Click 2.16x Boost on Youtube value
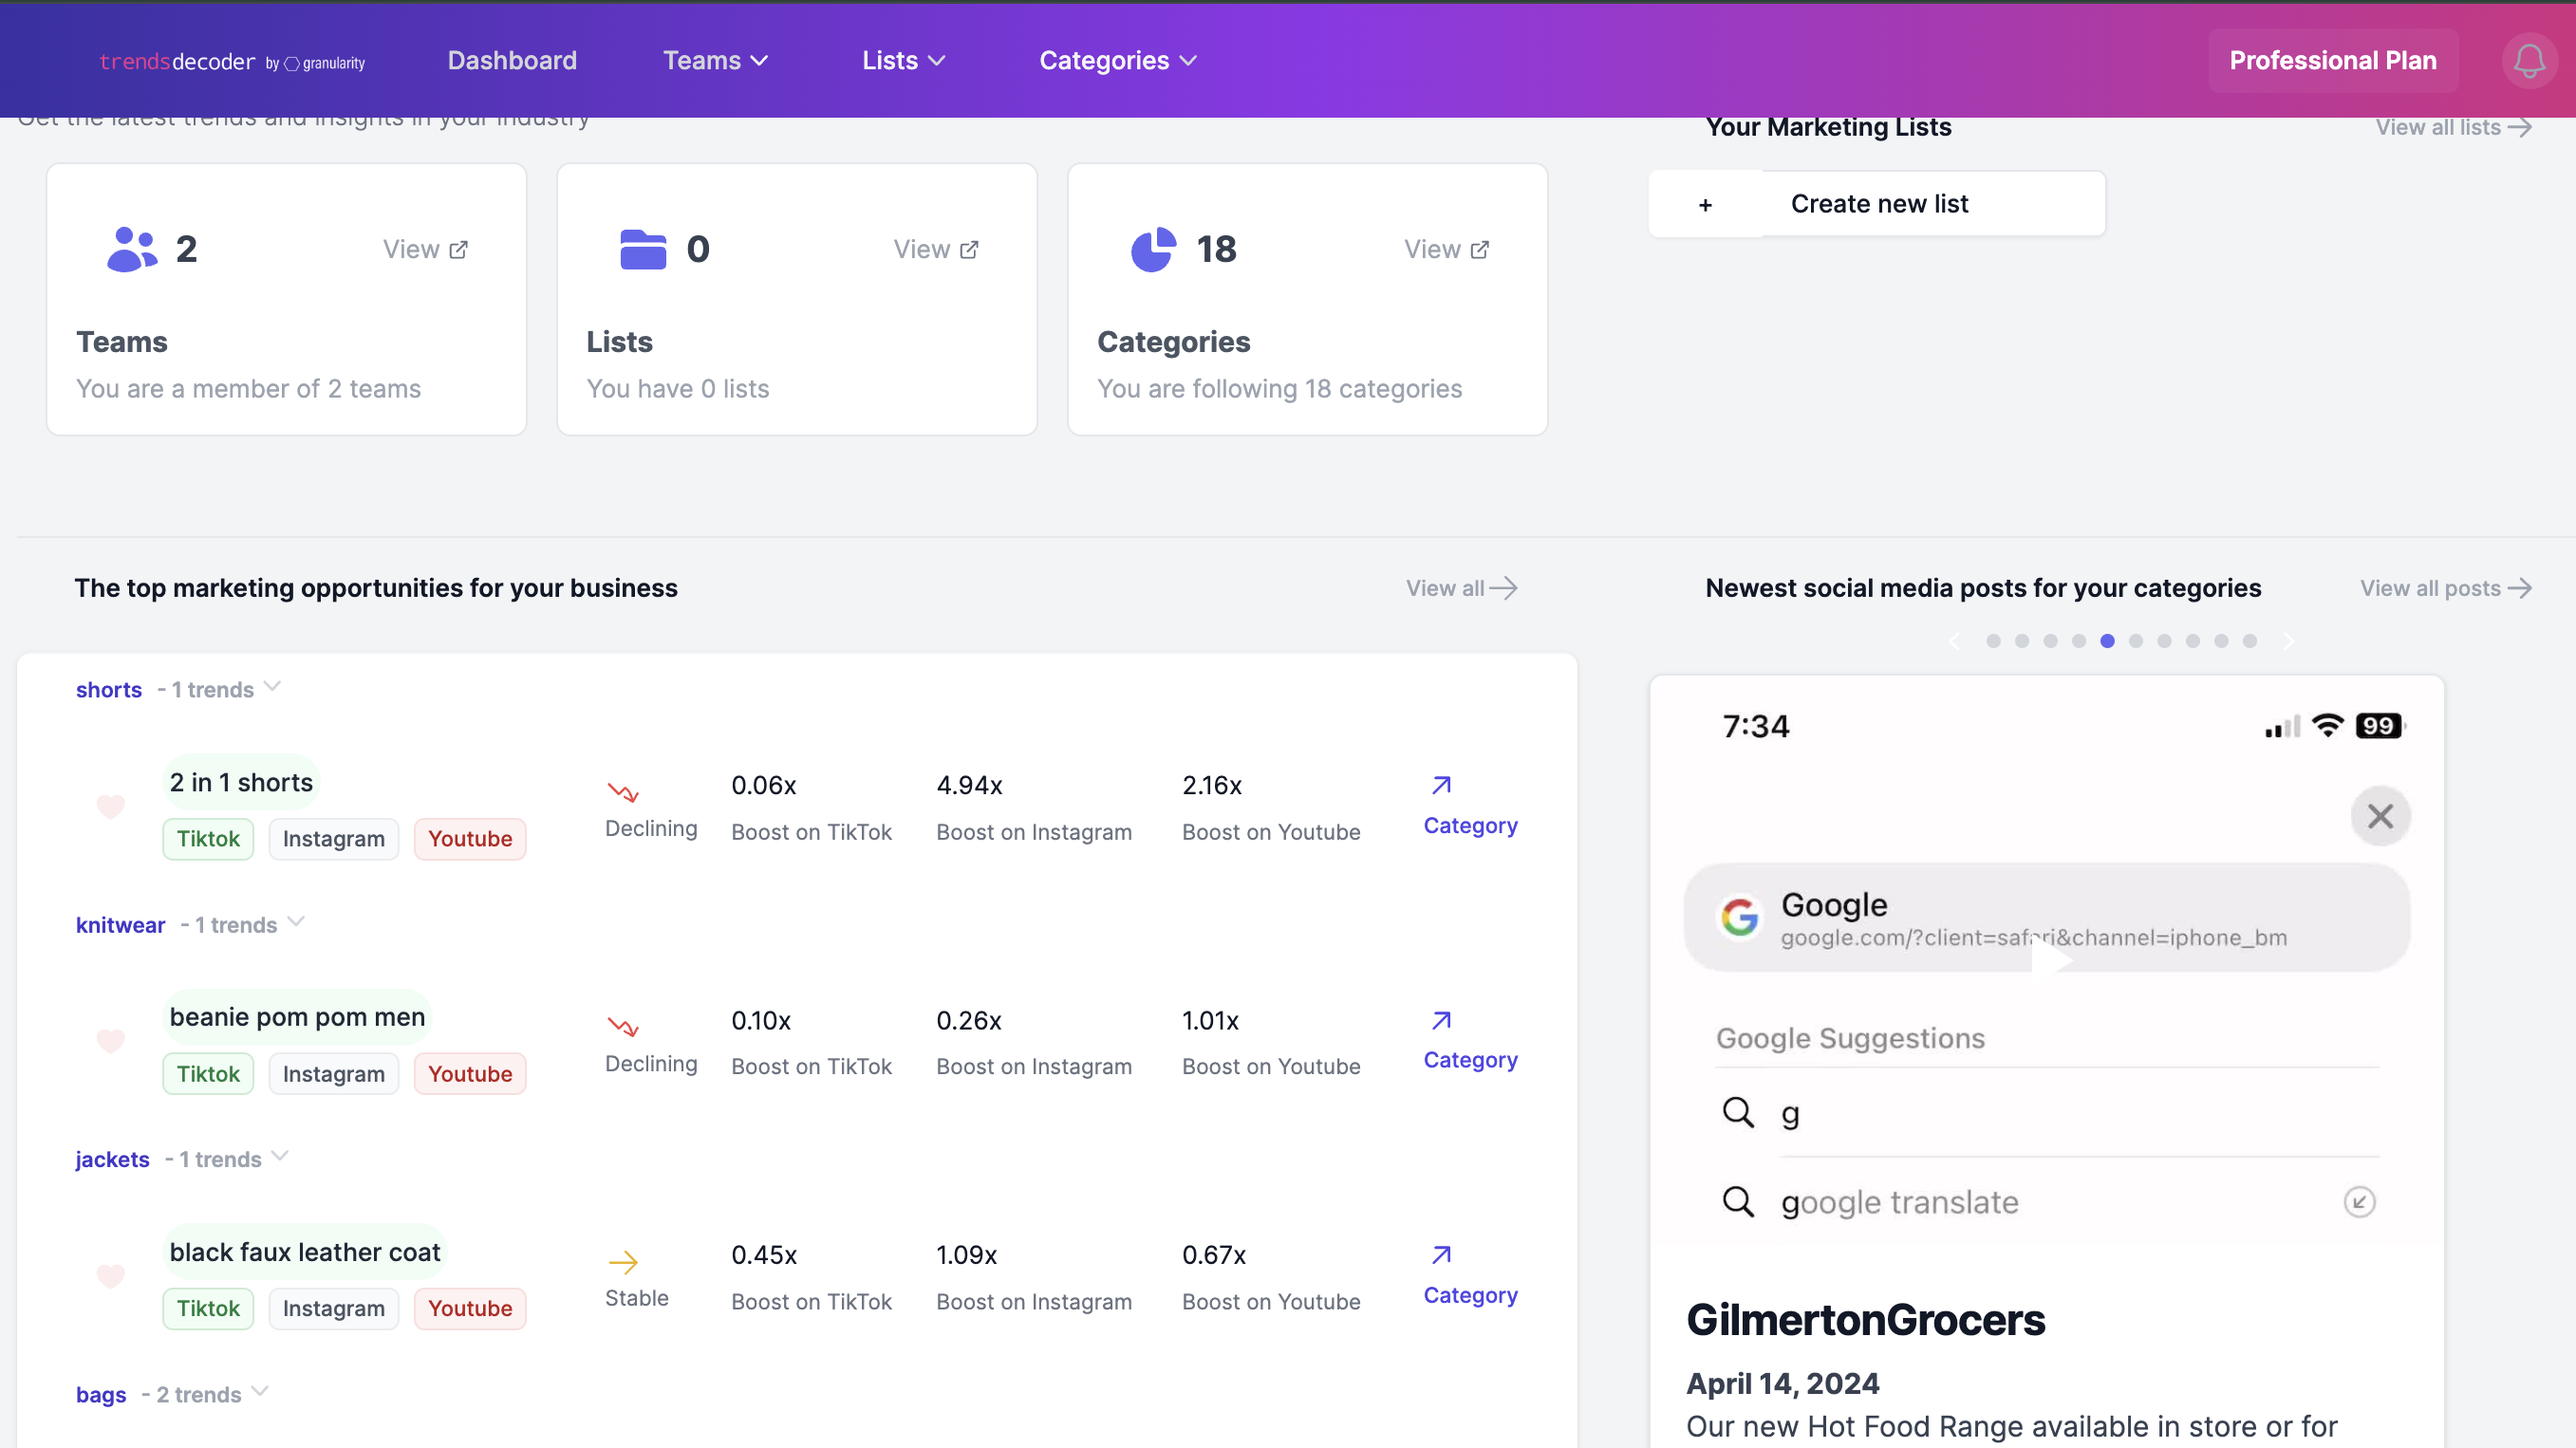Image resolution: width=2576 pixels, height=1448 pixels. 1212,786
